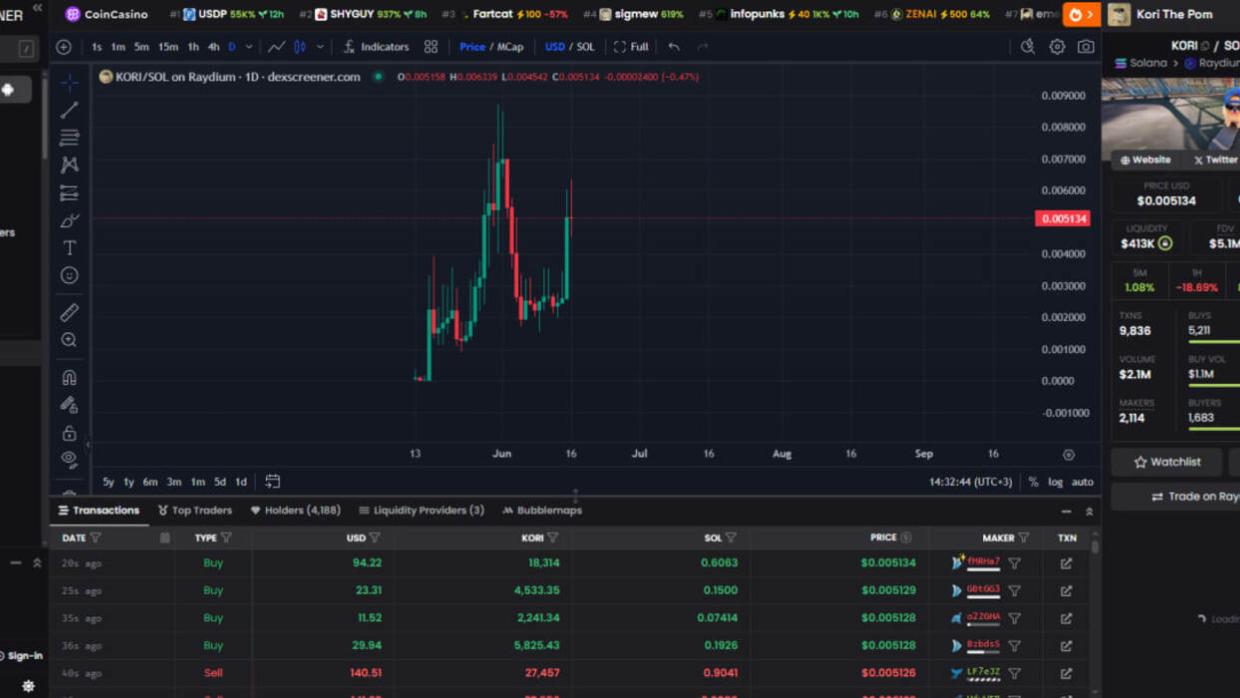Open the Top Traders tab
This screenshot has height=698, width=1240.
[x=195, y=510]
